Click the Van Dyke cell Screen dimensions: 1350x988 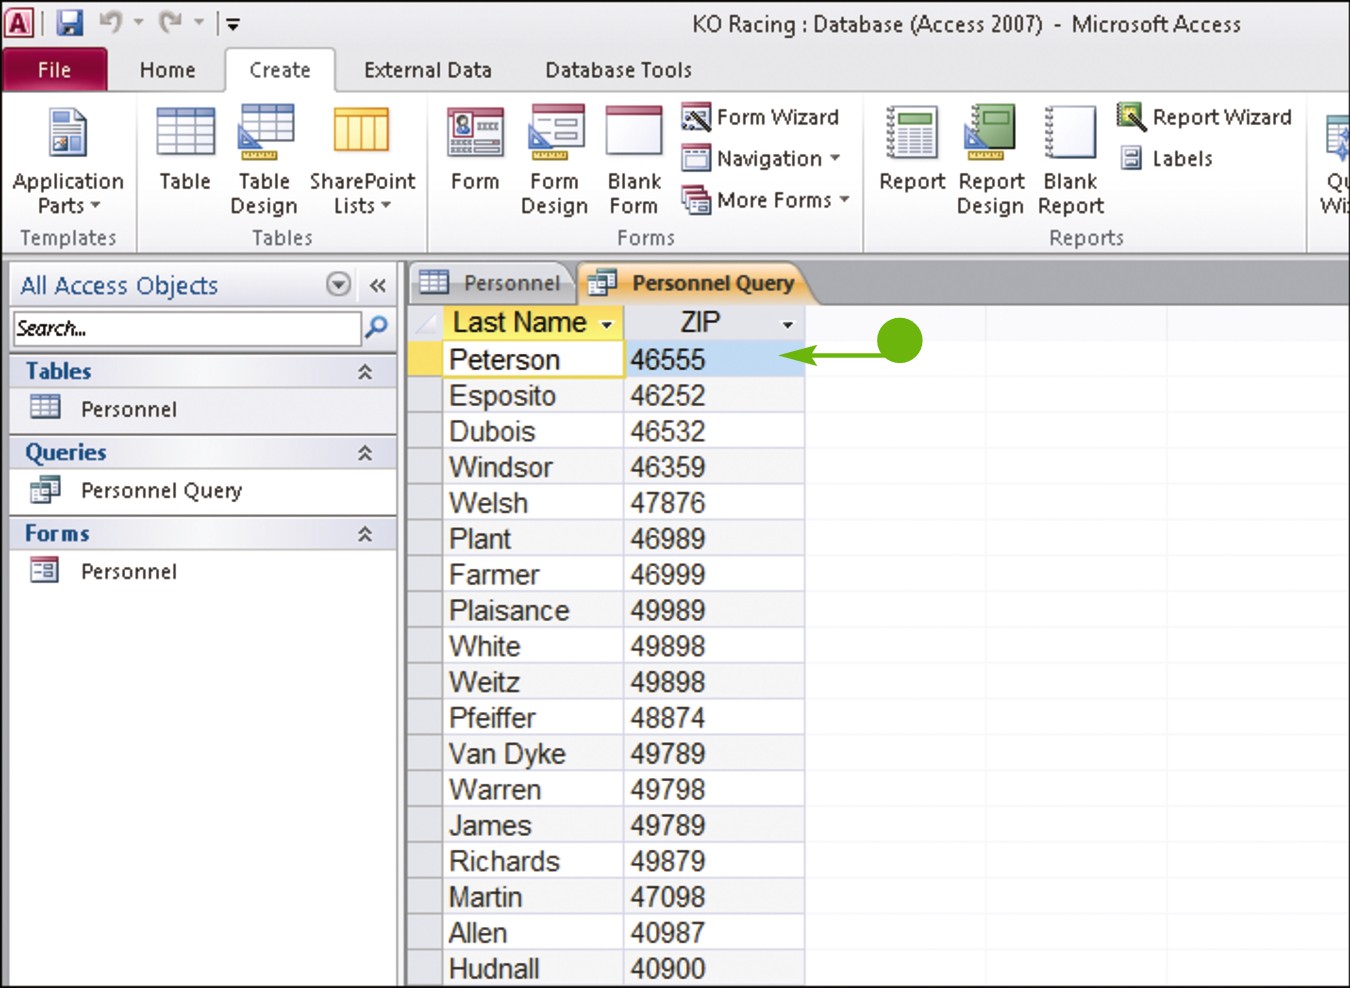(x=533, y=754)
